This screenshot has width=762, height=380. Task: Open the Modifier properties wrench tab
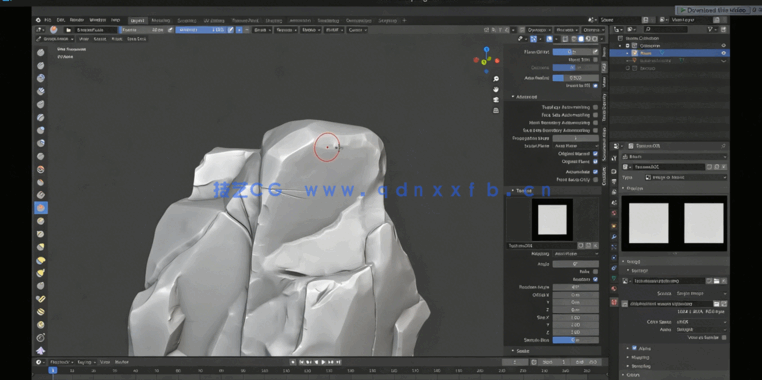click(x=614, y=236)
